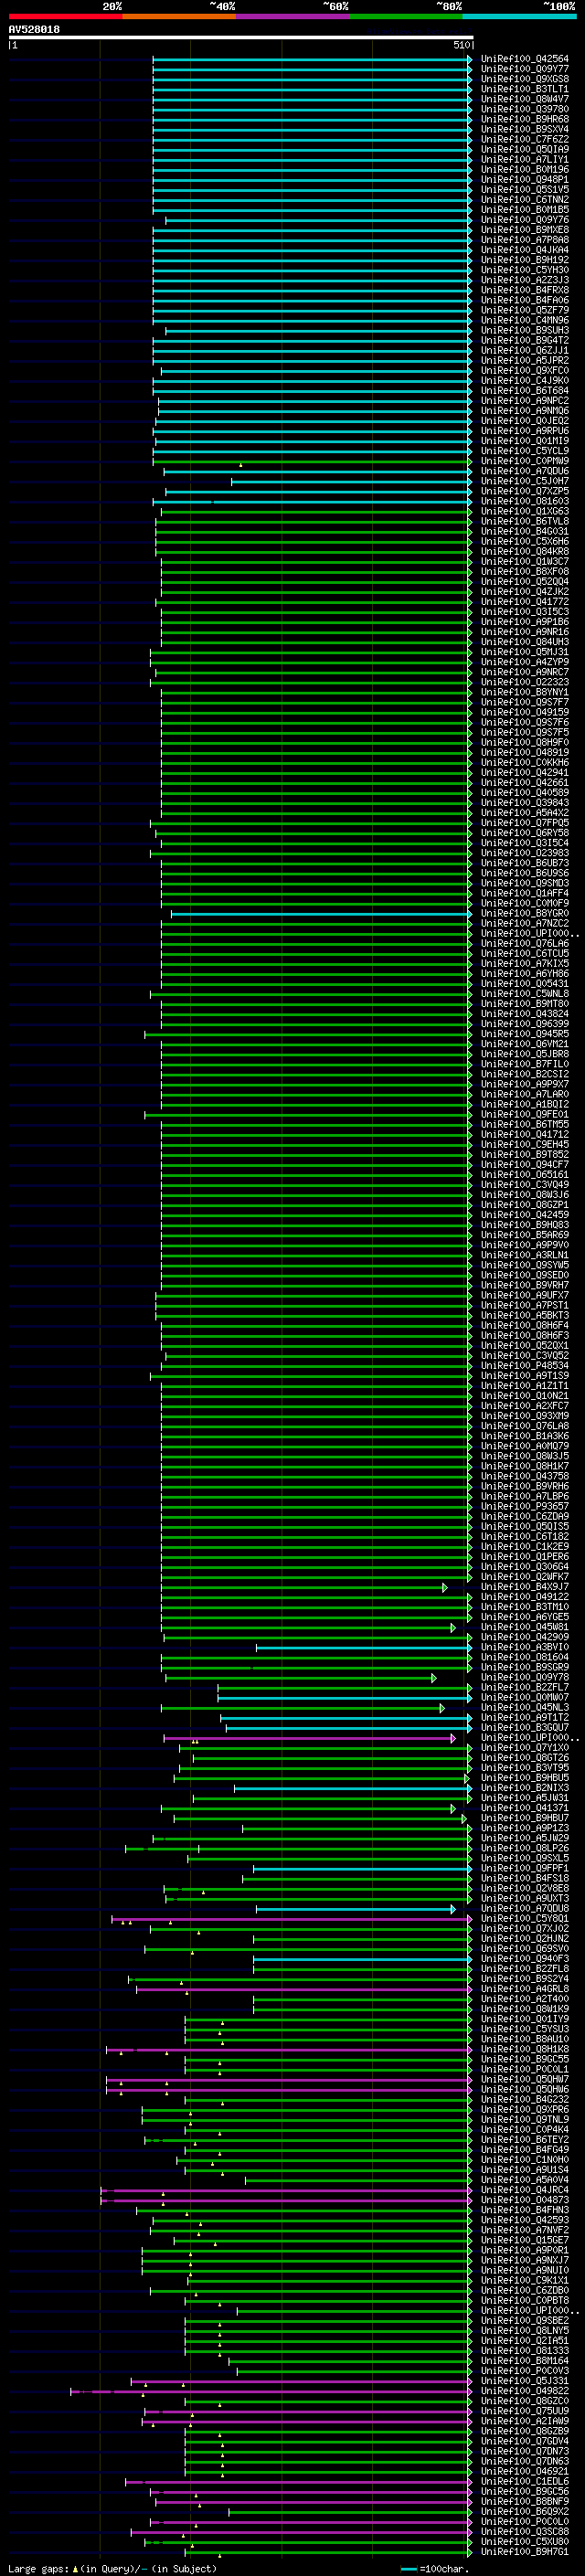
Task: Open the UniRef100_B9MXE8 hit
Action: pyautogui.click(x=524, y=230)
